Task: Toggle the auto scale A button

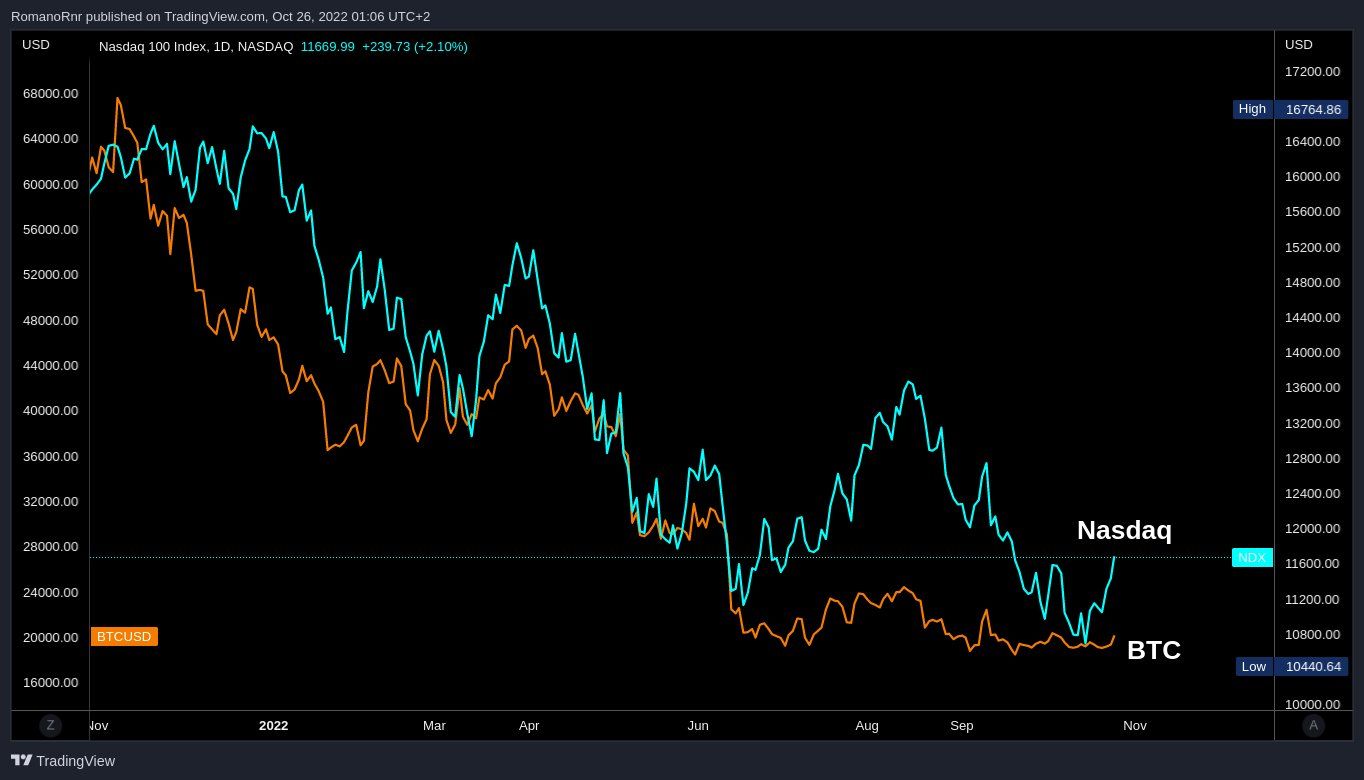Action: [1314, 726]
